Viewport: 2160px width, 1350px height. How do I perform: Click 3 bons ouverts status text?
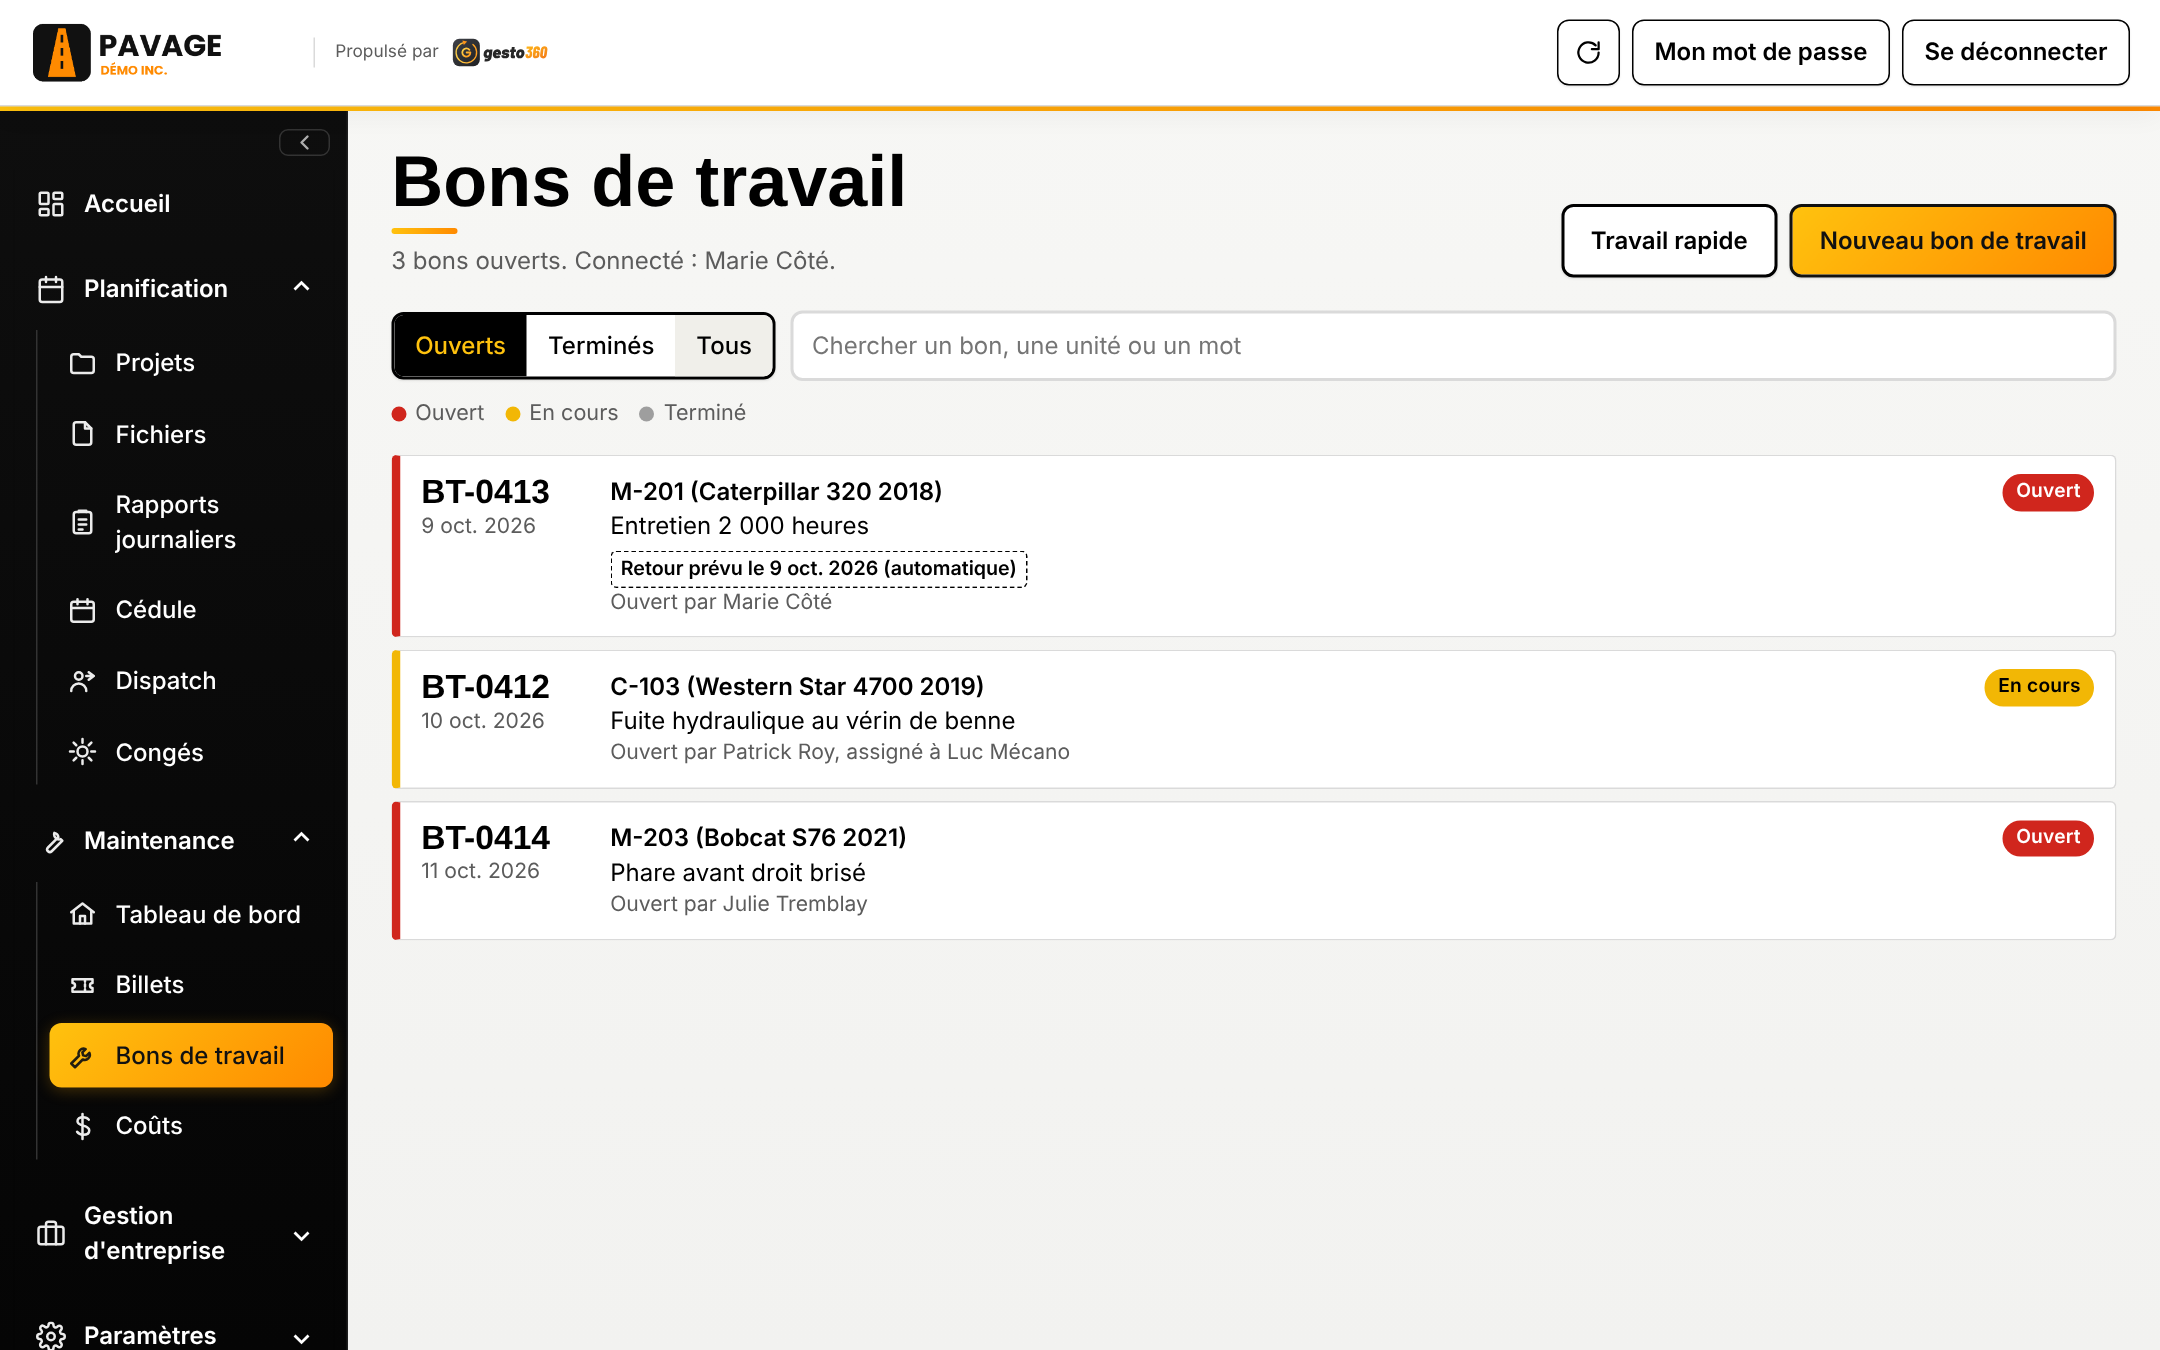click(613, 261)
